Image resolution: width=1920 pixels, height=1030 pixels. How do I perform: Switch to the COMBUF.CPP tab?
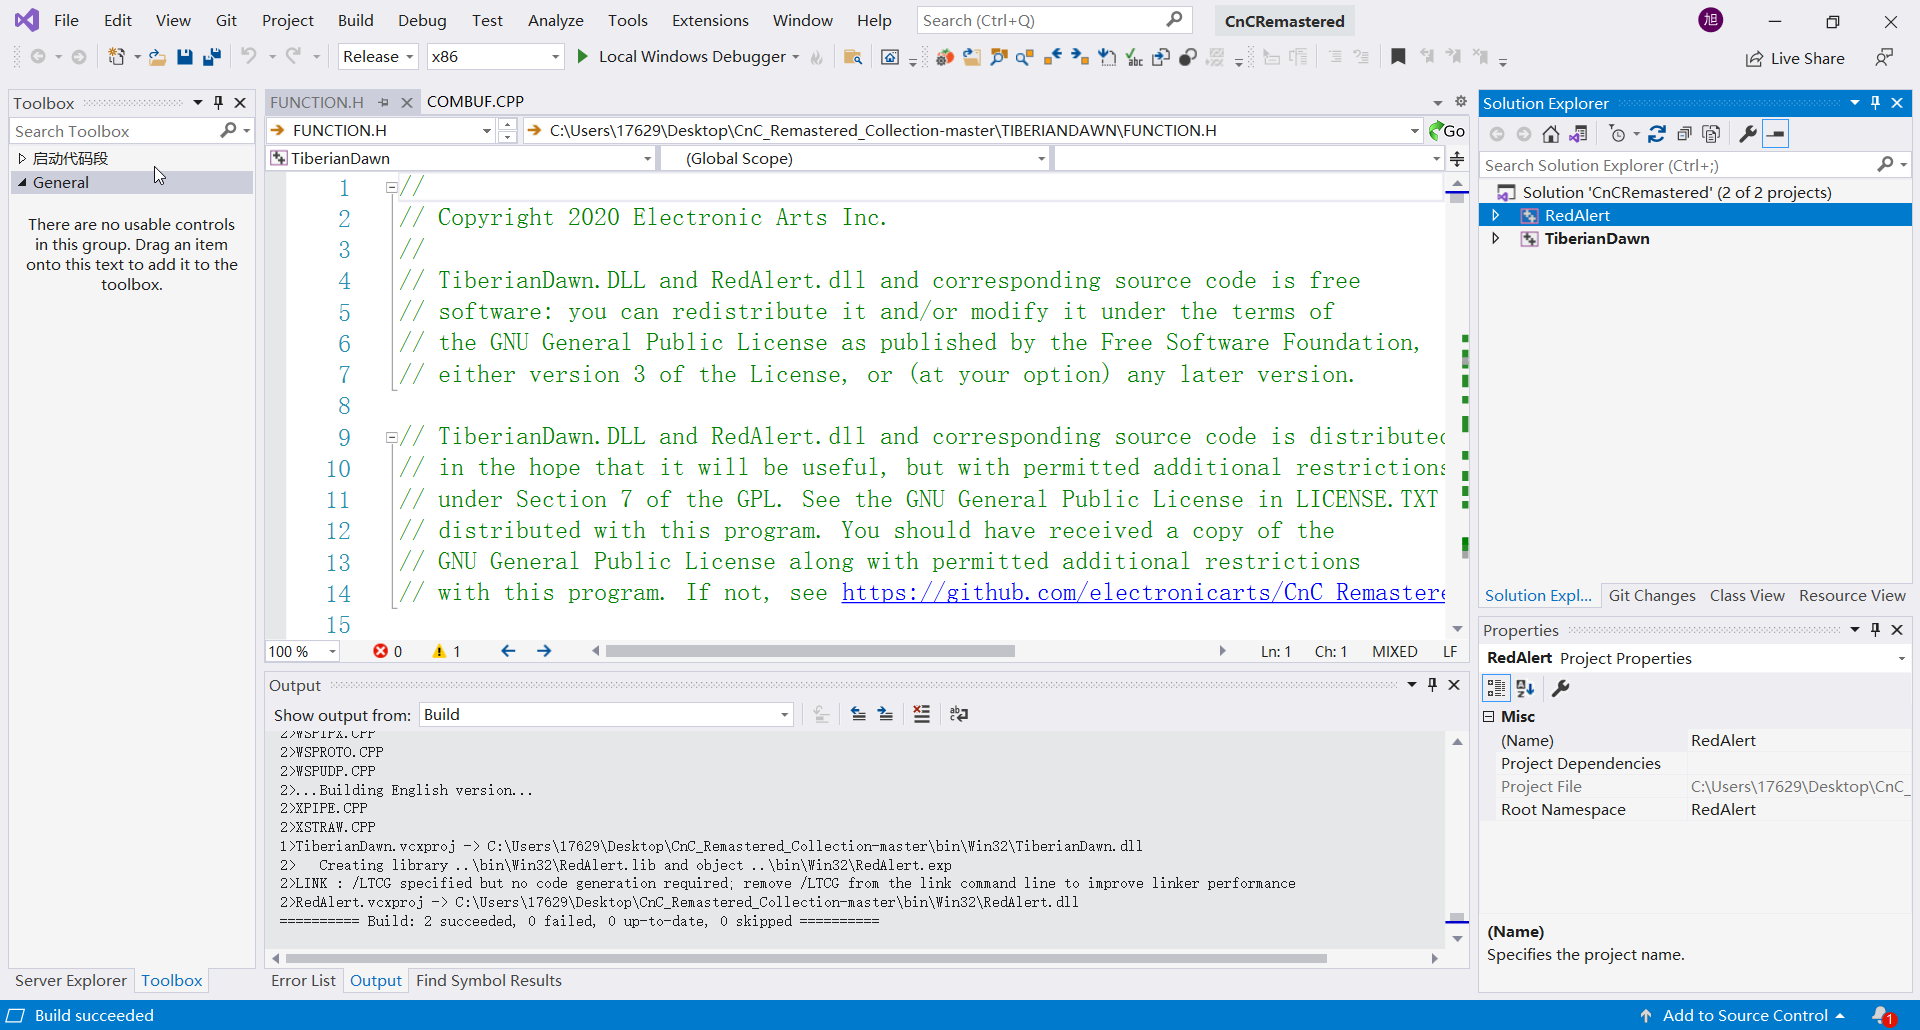pyautogui.click(x=475, y=102)
